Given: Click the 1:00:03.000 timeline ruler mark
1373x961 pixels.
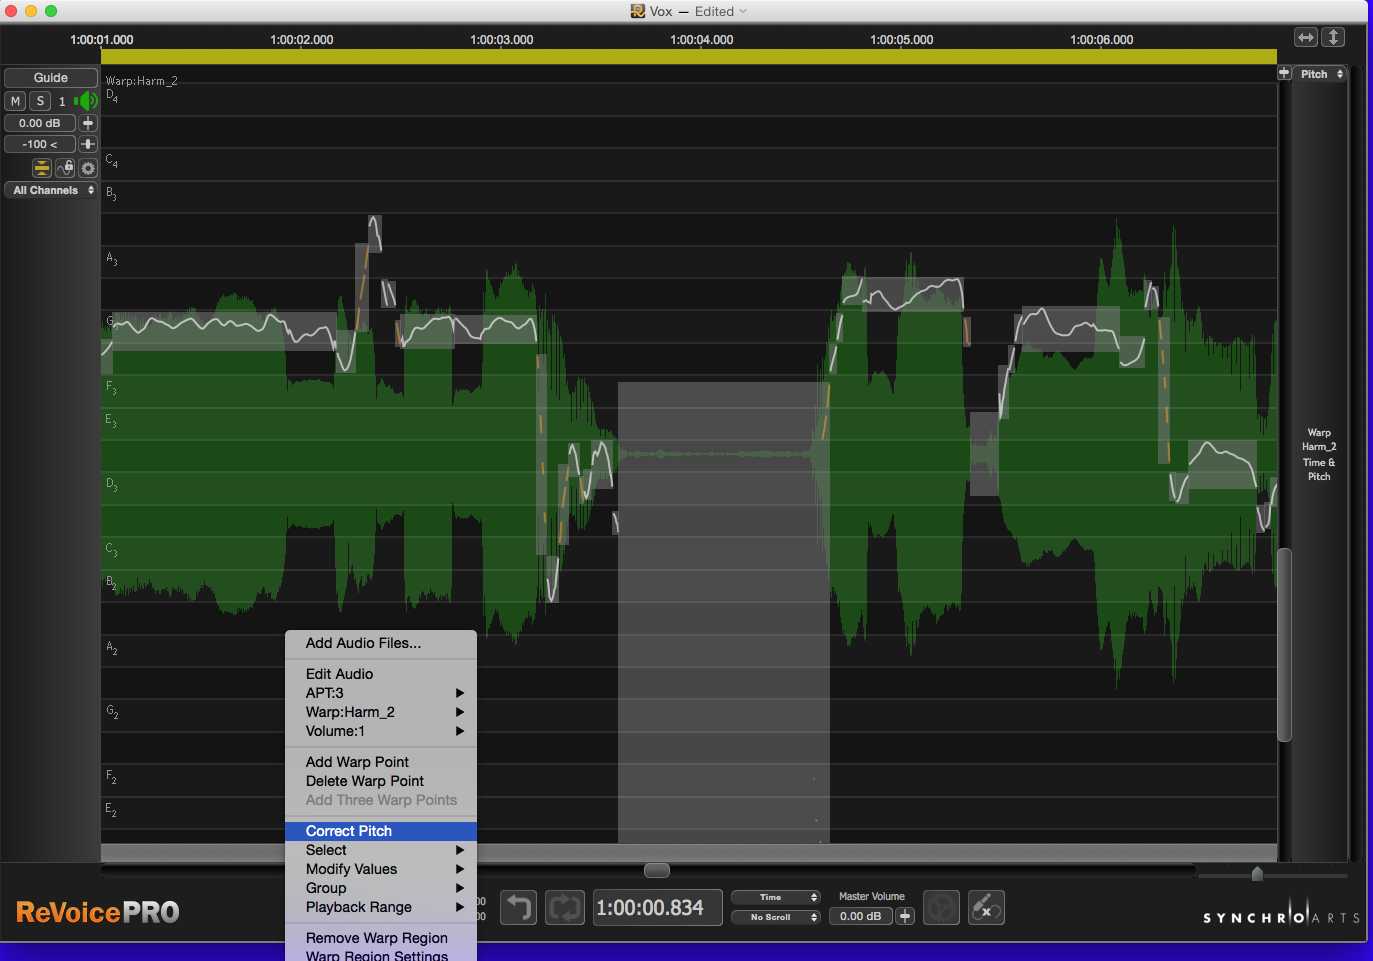Looking at the screenshot, I should pos(502,40).
